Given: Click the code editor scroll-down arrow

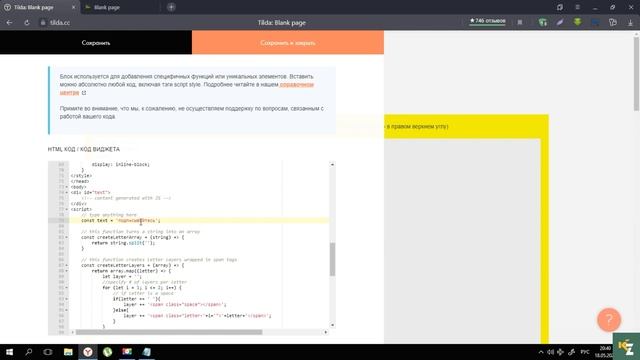Looking at the screenshot, I should click(332, 325).
